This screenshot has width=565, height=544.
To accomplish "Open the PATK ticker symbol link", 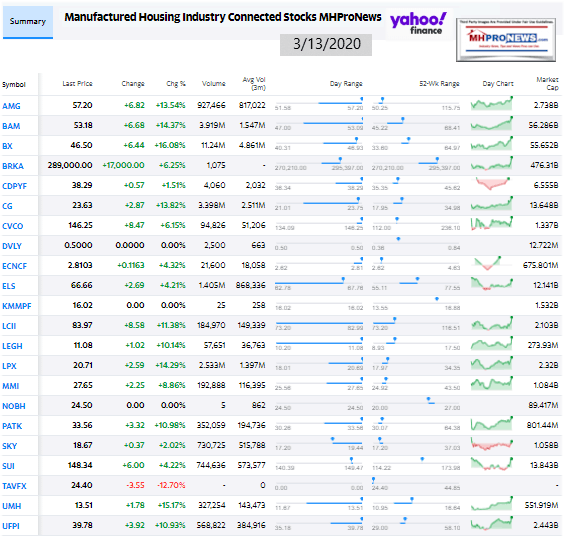I will [x=12, y=426].
